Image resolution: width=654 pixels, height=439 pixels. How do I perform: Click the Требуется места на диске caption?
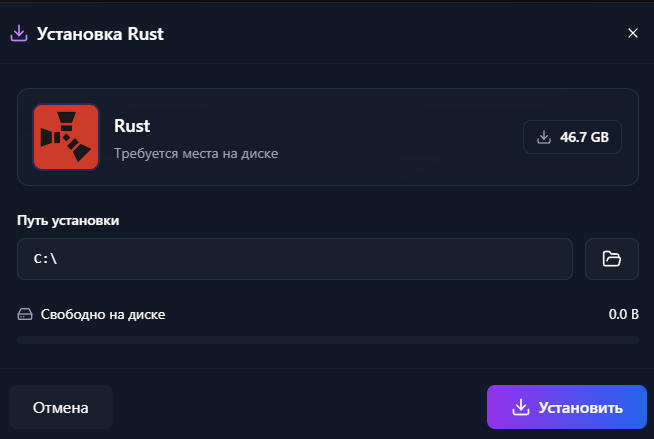pos(195,154)
